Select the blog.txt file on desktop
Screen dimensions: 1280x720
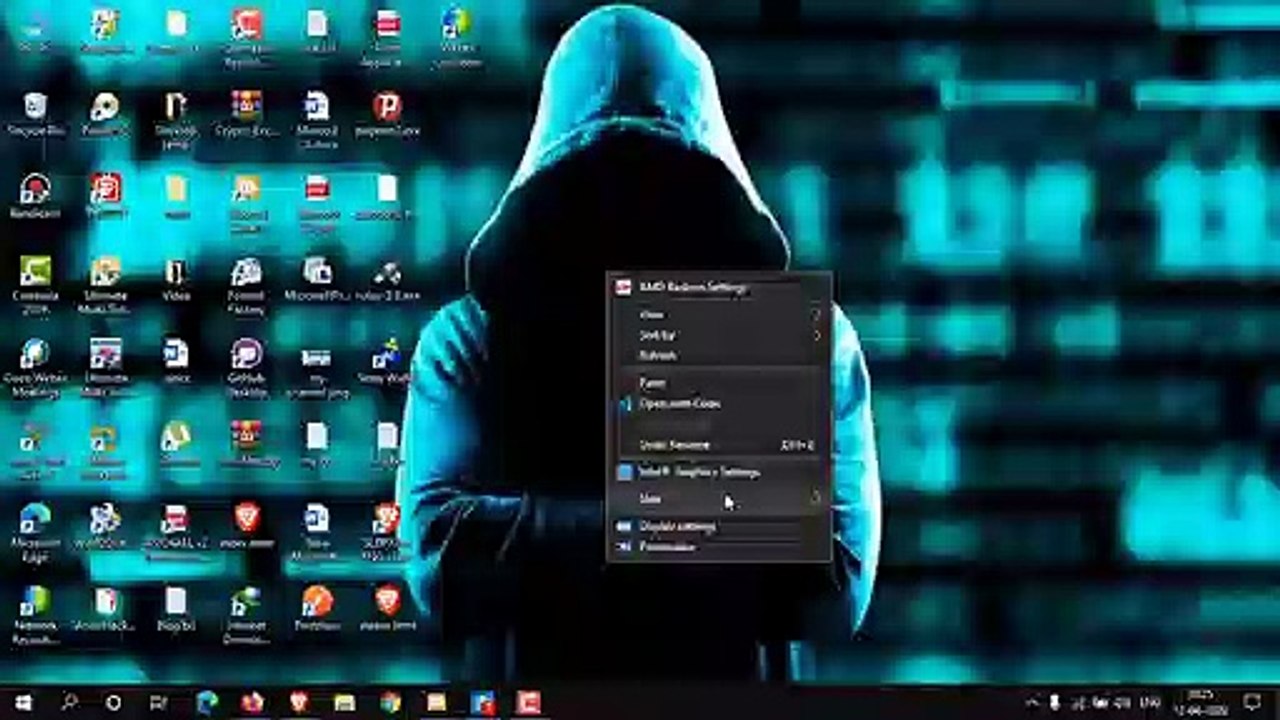coord(176,608)
